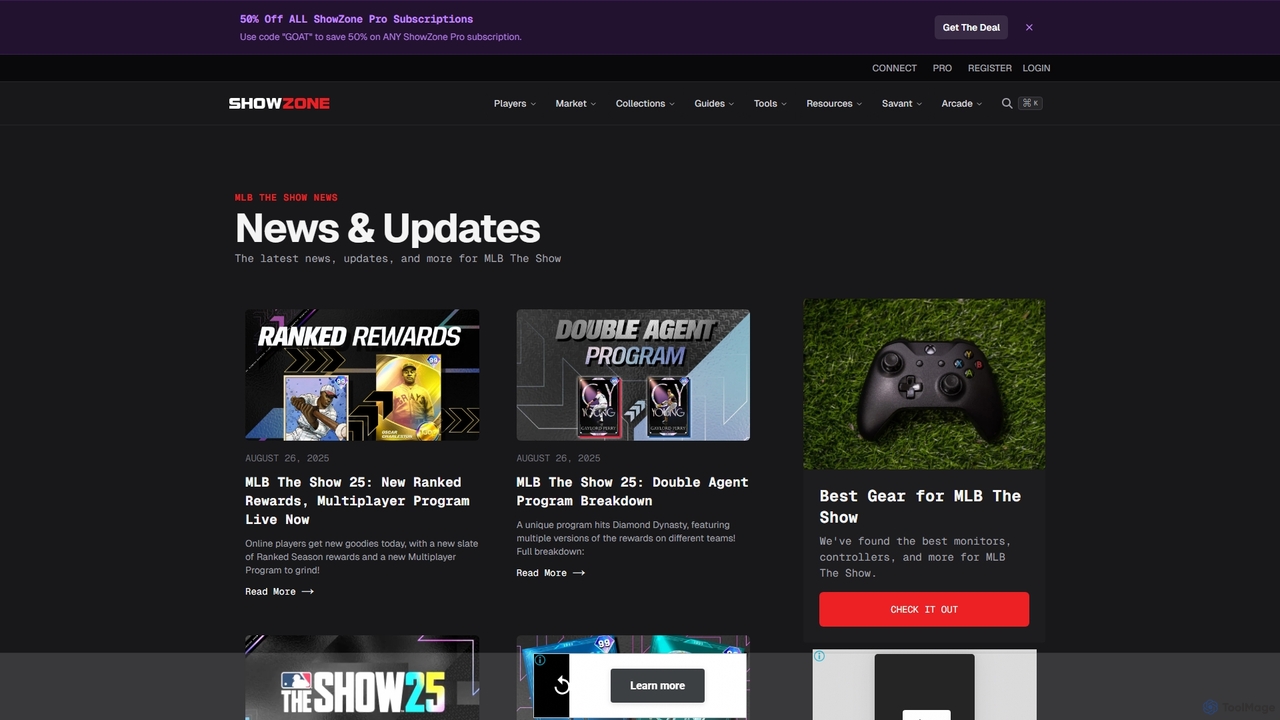This screenshot has height=720, width=1280.
Task: Click the MLB THE SHOW NEWS label
Action: 286,197
